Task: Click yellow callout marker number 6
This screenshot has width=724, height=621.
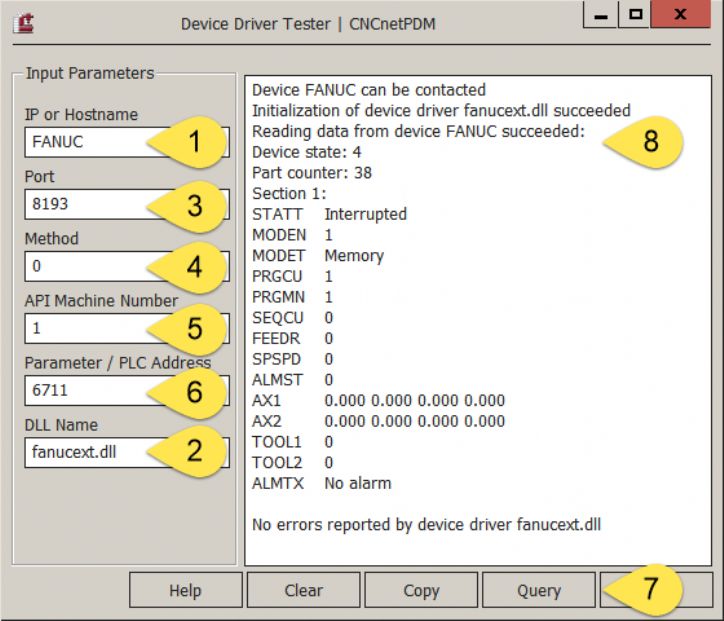Action: 196,390
